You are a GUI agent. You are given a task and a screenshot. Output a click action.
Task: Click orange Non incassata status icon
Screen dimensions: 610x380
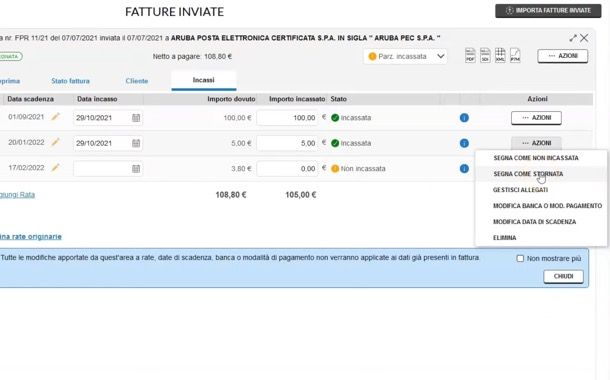(335, 169)
